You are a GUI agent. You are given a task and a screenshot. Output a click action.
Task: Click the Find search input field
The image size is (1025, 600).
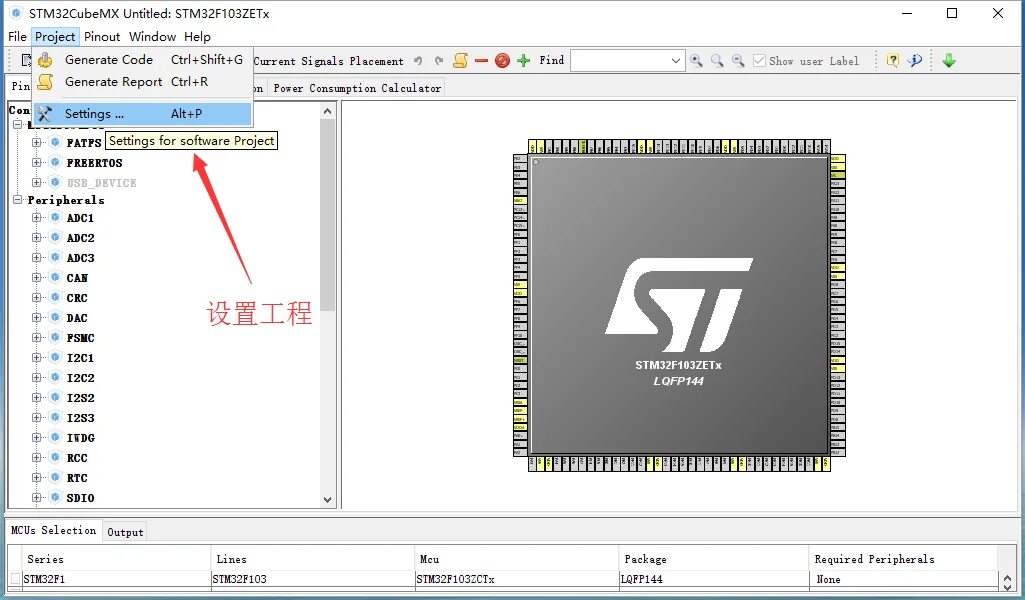click(620, 61)
